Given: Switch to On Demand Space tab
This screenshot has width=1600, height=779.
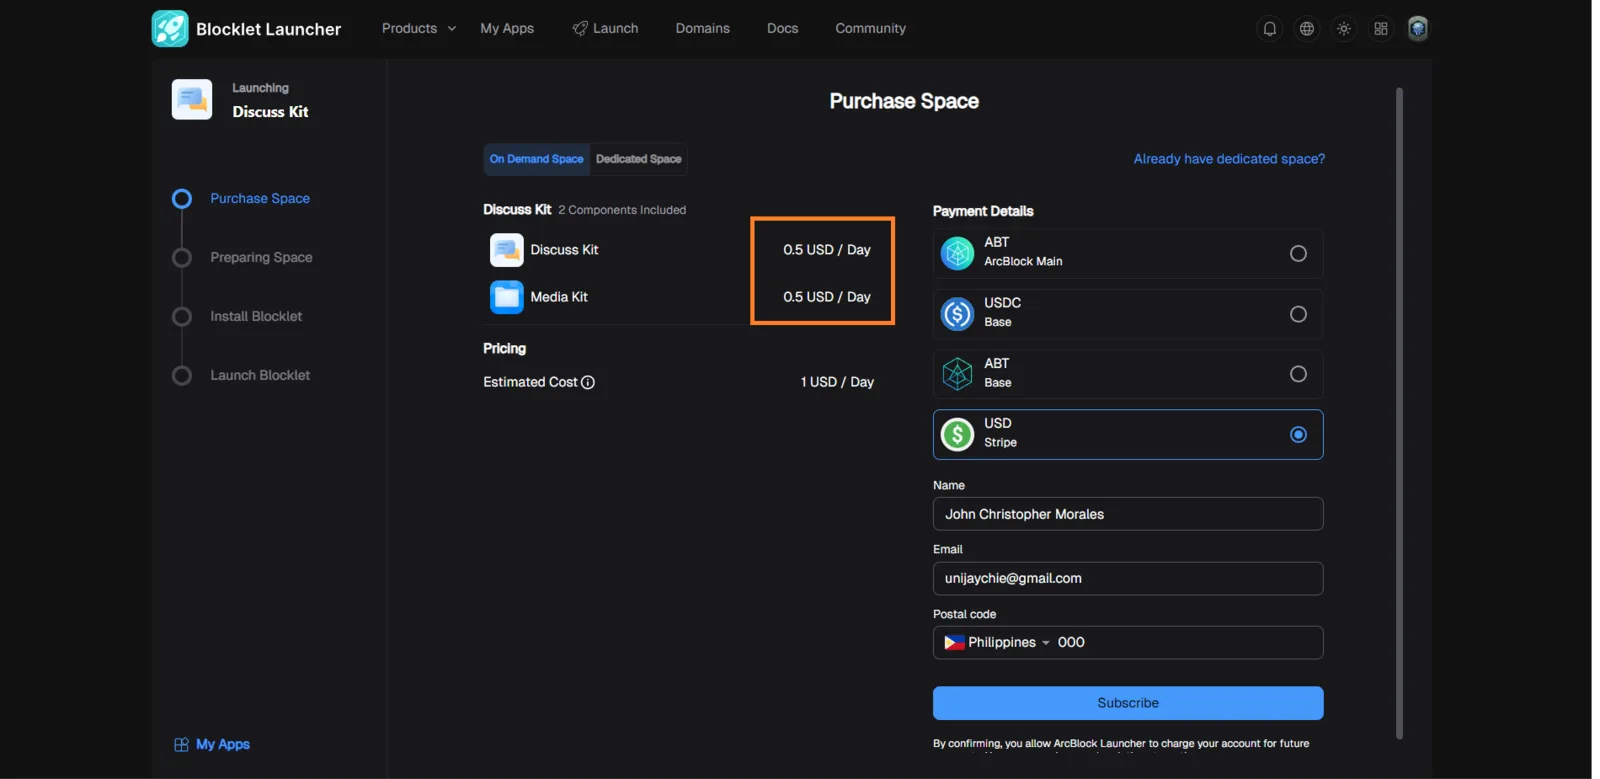Looking at the screenshot, I should [x=536, y=159].
